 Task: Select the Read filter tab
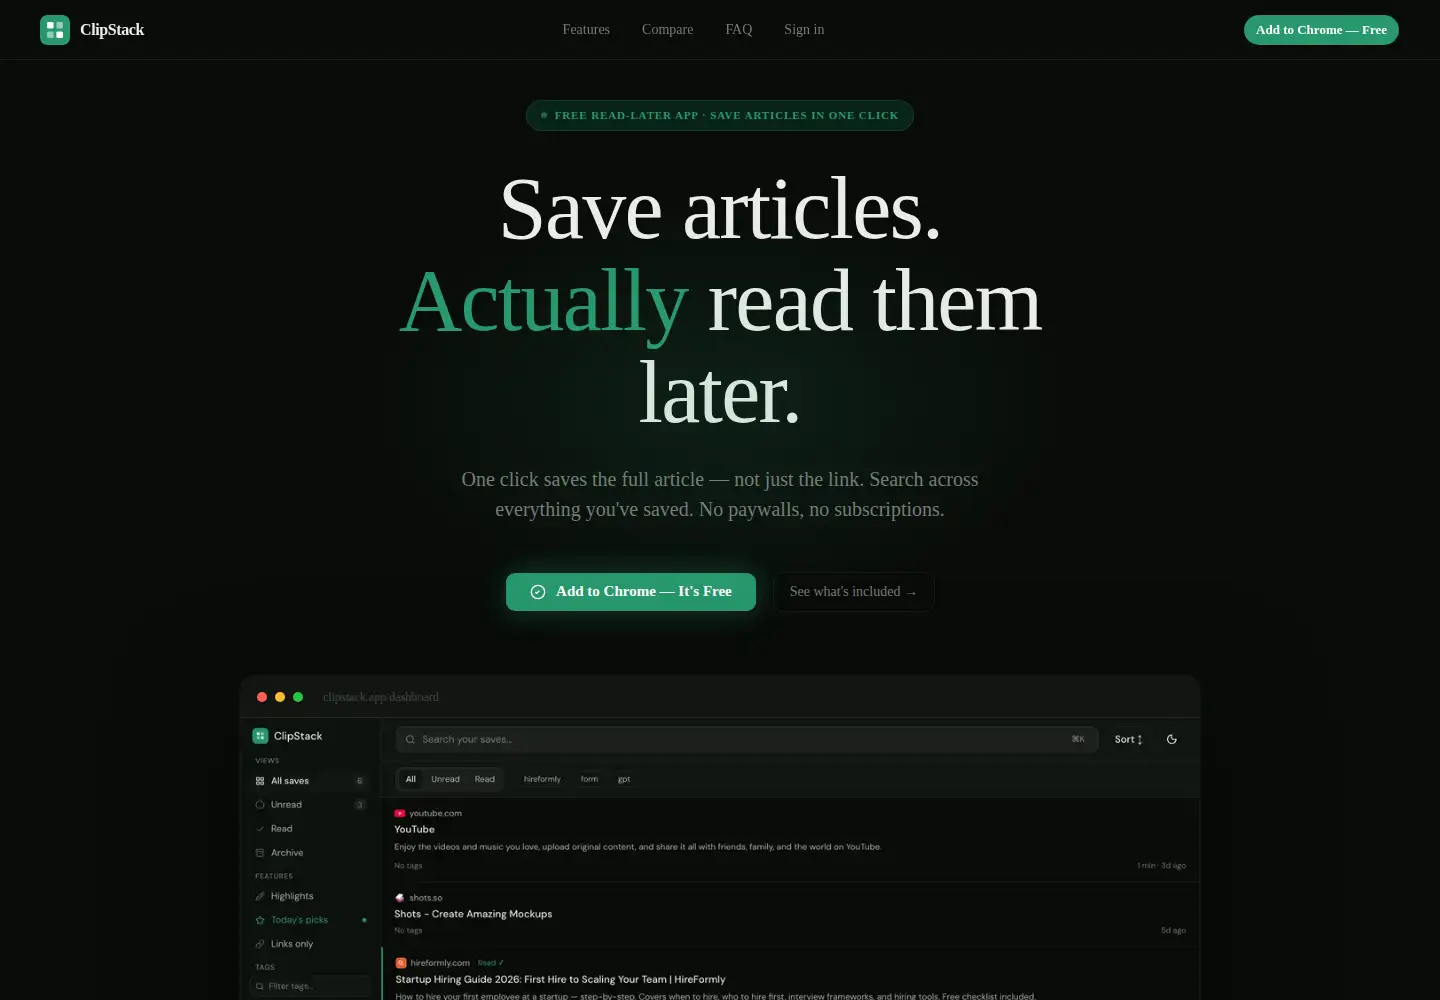tap(485, 780)
